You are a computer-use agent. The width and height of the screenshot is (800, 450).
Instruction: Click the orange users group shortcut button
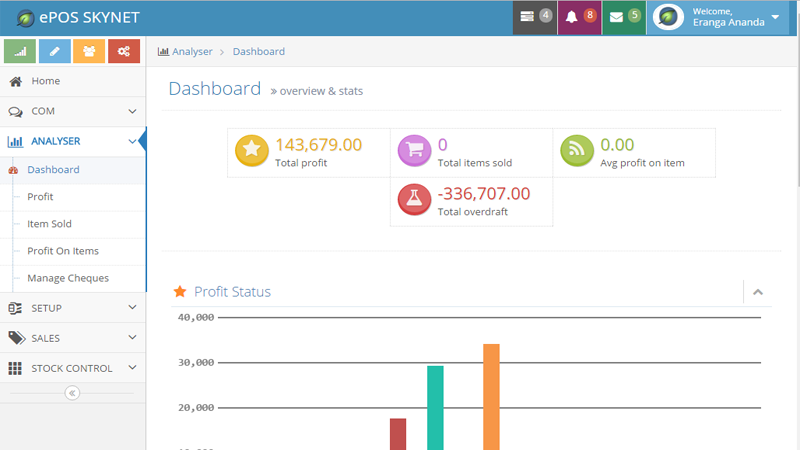click(x=89, y=51)
